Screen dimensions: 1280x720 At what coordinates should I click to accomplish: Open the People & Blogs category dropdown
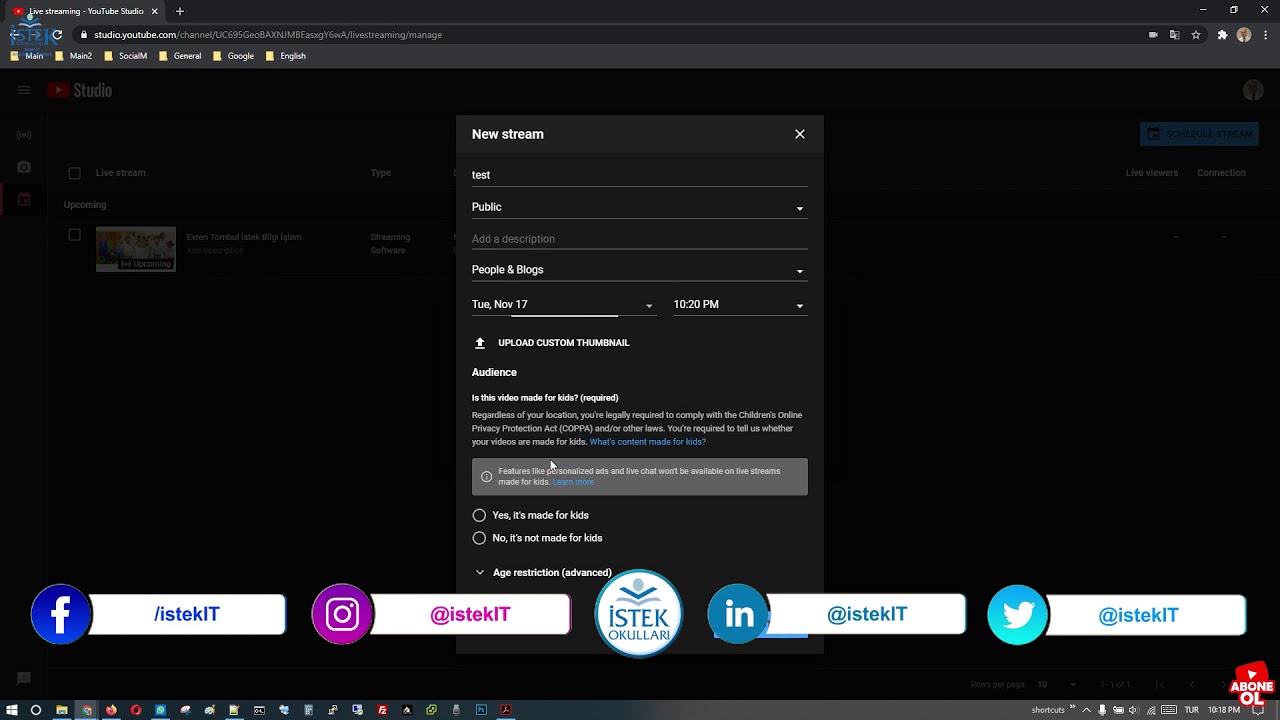pos(639,270)
